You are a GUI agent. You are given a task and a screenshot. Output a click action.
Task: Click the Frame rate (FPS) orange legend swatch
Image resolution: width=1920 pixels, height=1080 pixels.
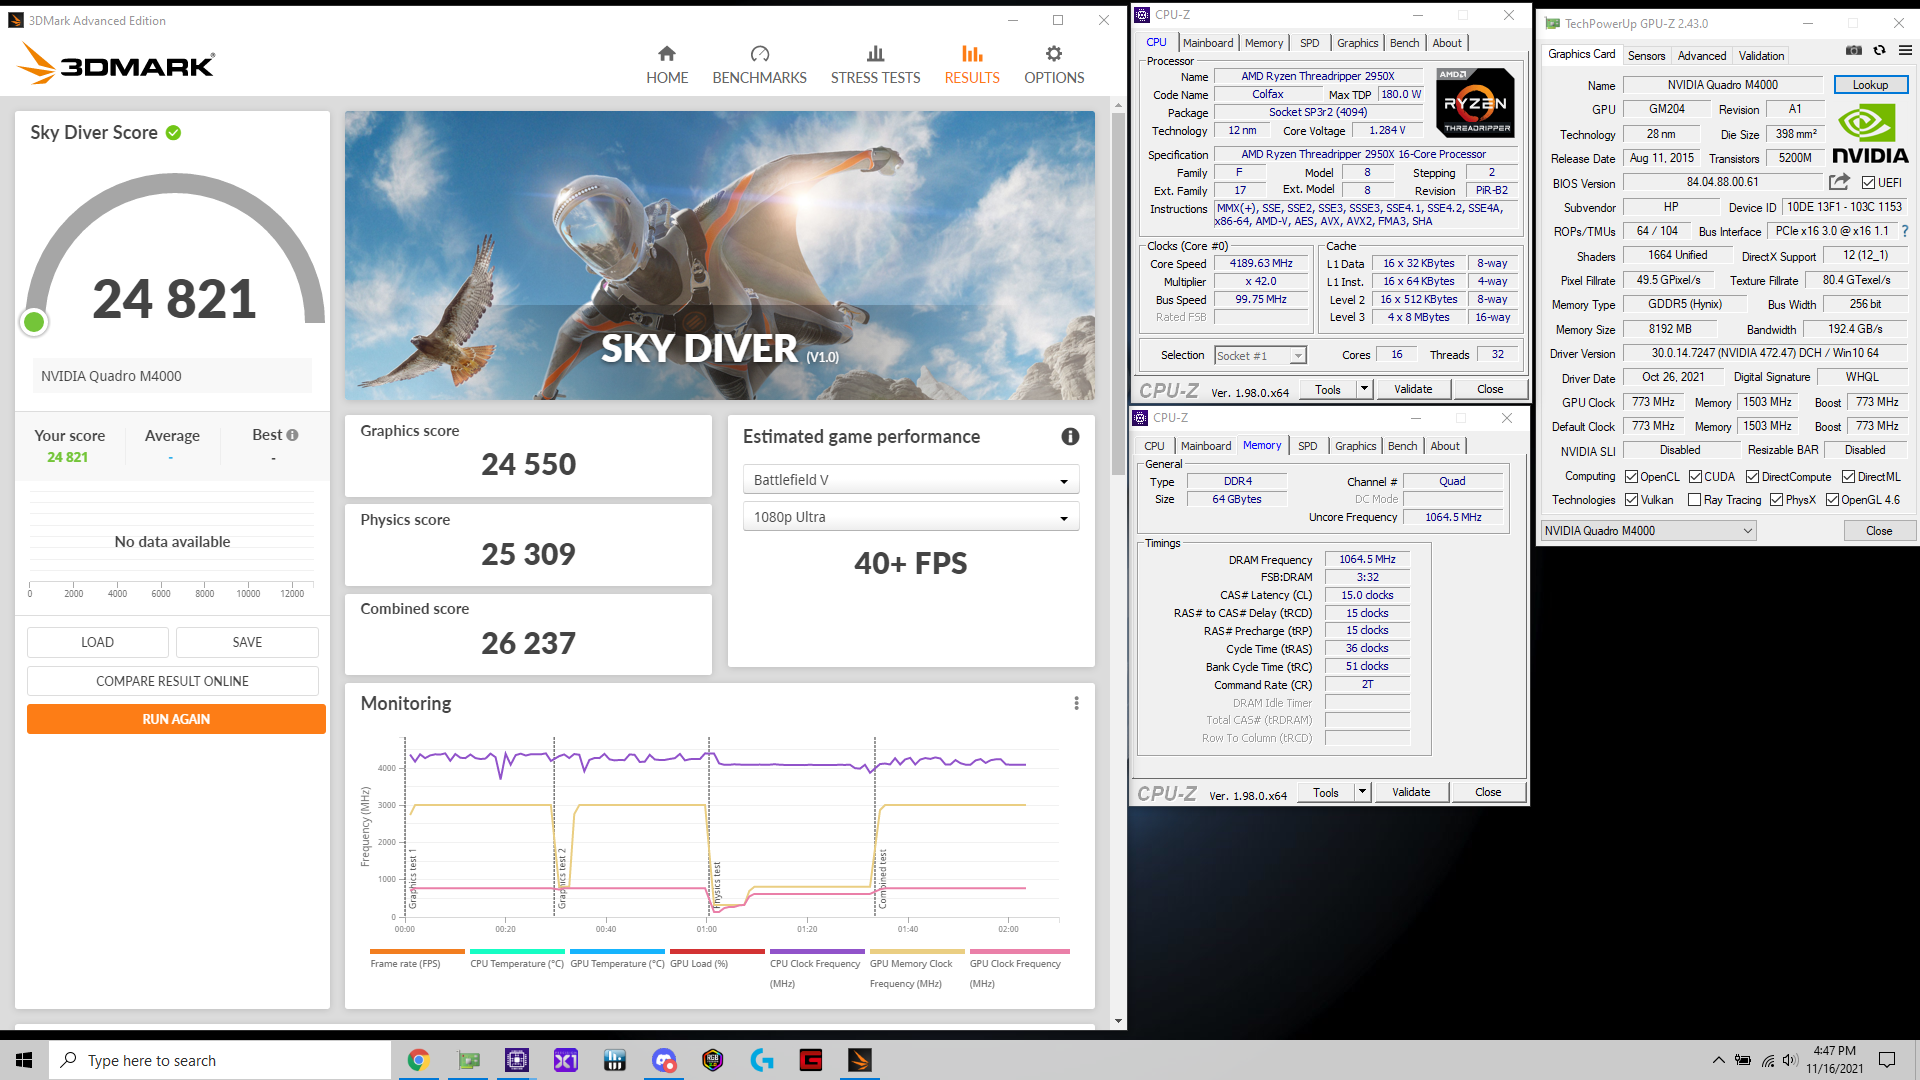coord(417,951)
